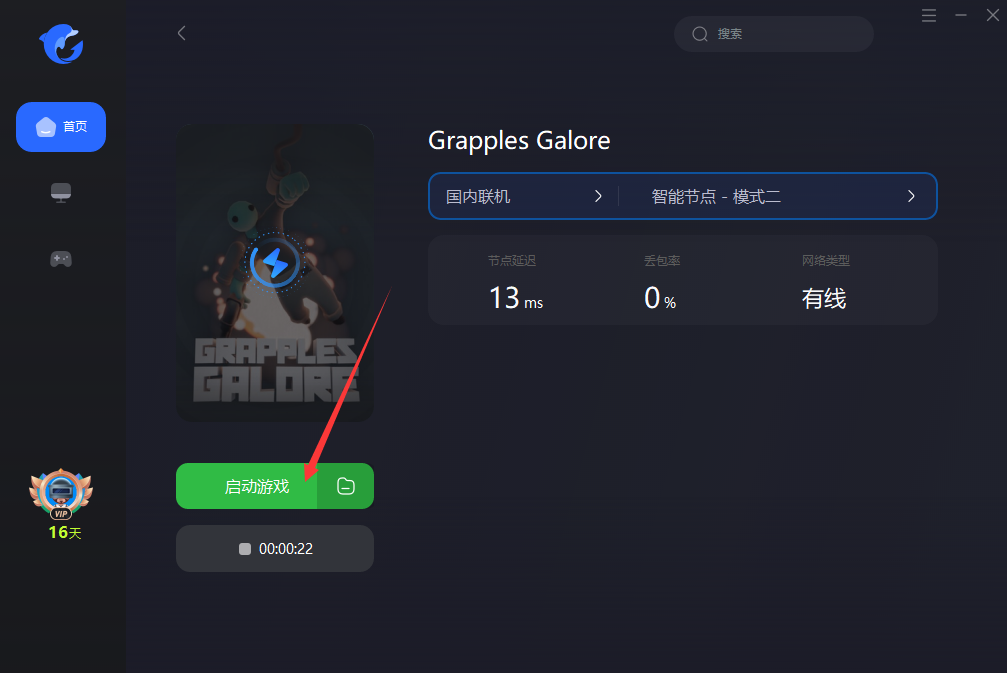Click the 00:00:22 timer button
The image size is (1007, 673).
tap(275, 548)
